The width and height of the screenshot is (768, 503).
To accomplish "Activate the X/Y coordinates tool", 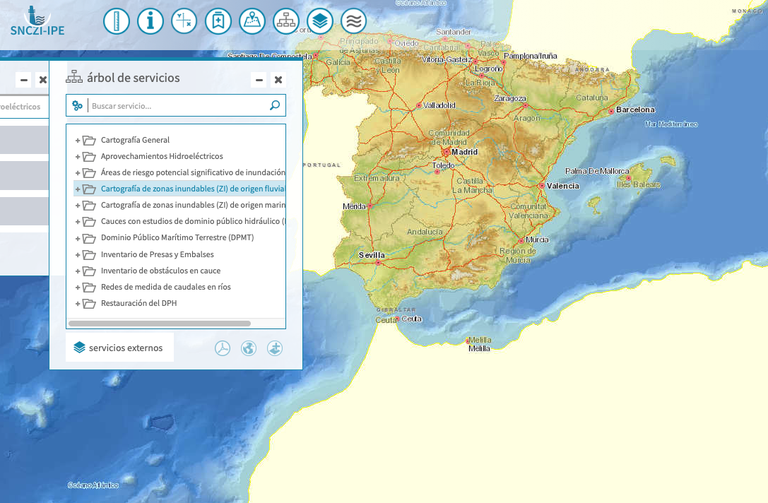I will click(184, 20).
